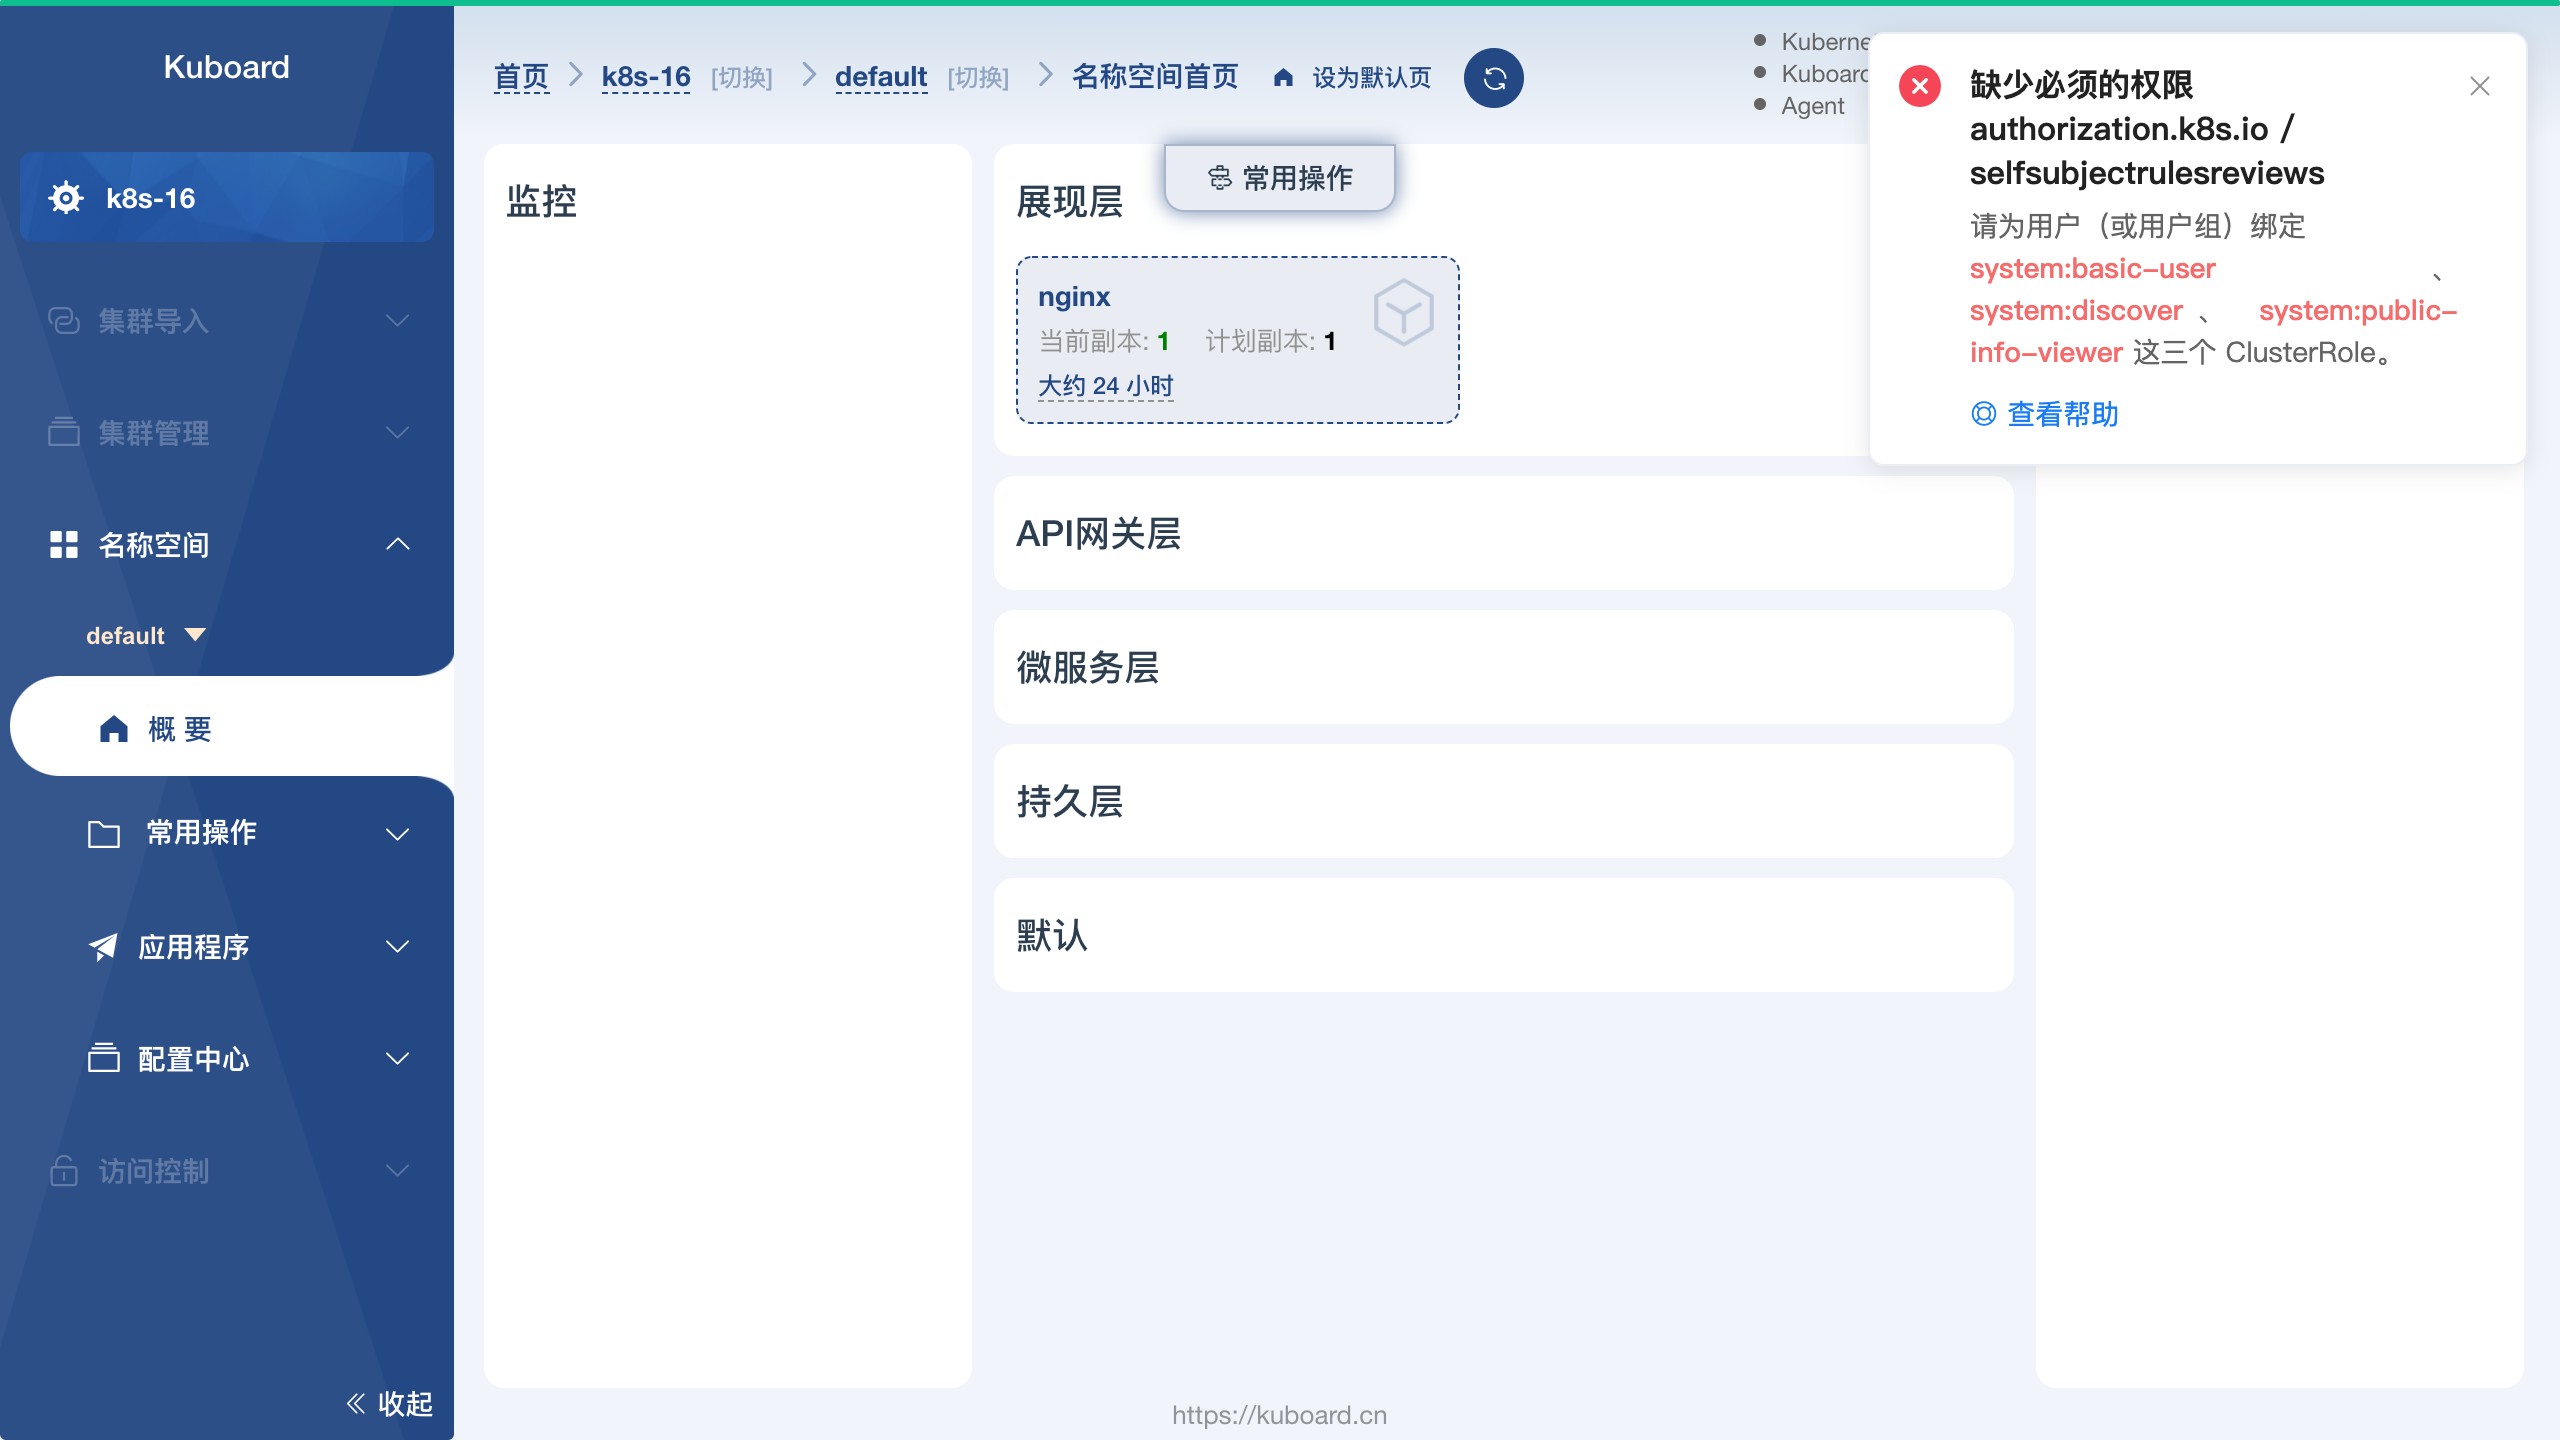This screenshot has height=1440, width=2560.
Task: Open the 访问控制 menu item
Action: click(x=228, y=1170)
